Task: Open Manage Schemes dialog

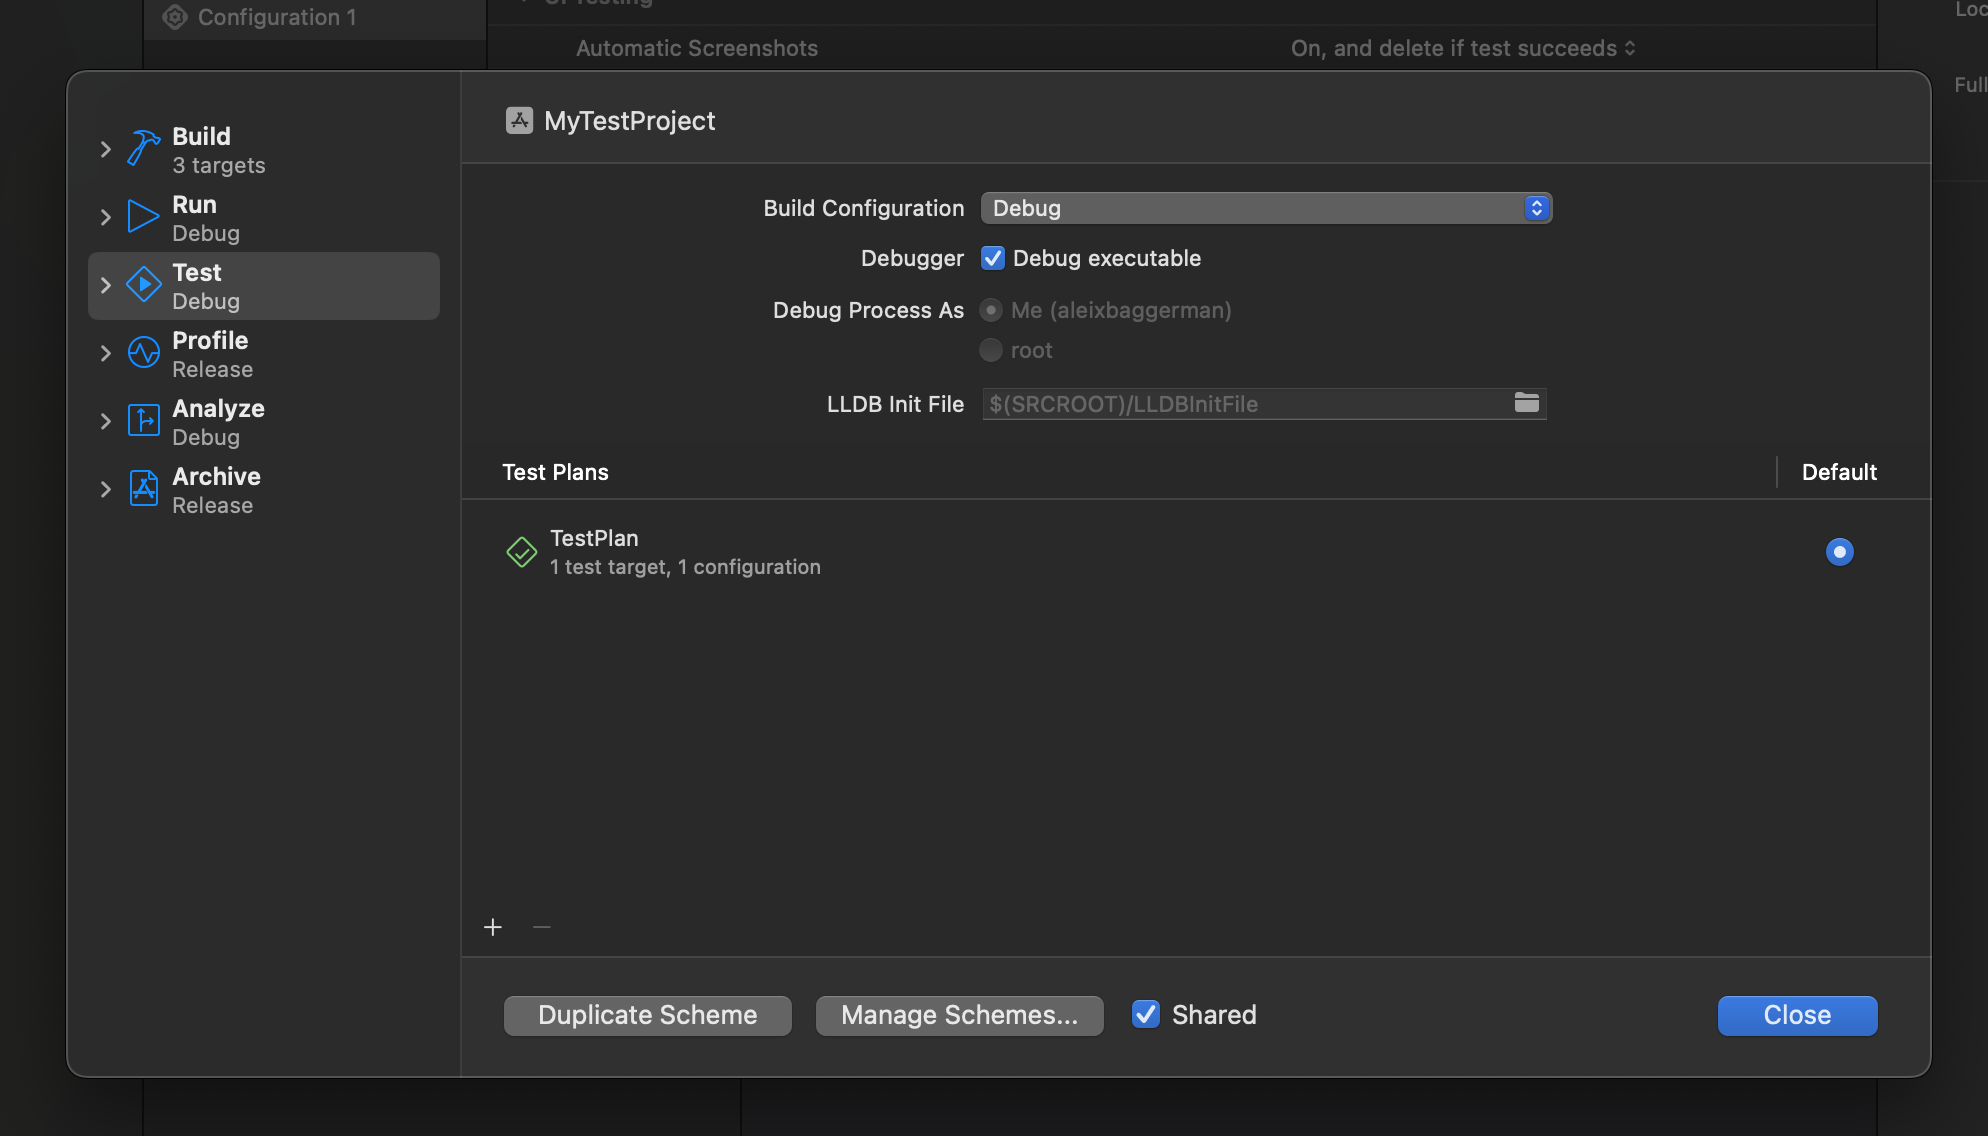Action: click(x=959, y=1015)
